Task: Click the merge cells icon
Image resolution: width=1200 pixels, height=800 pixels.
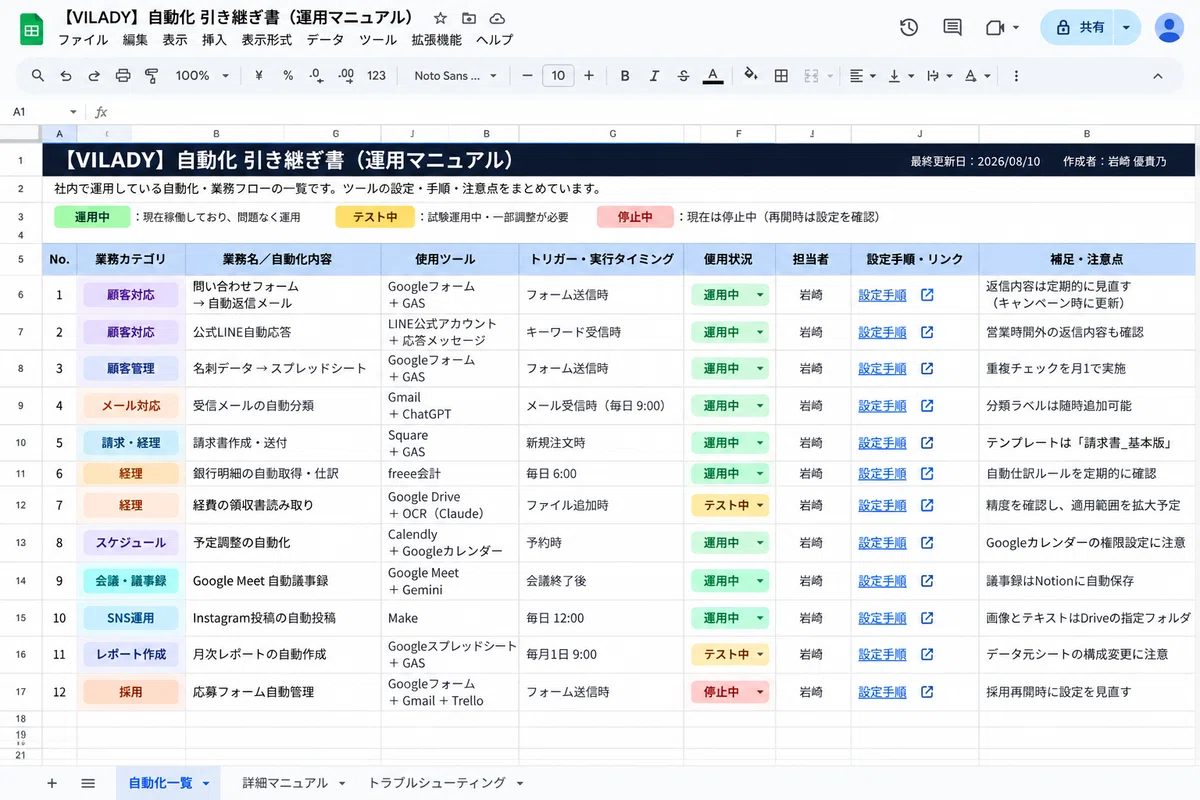Action: [811, 76]
